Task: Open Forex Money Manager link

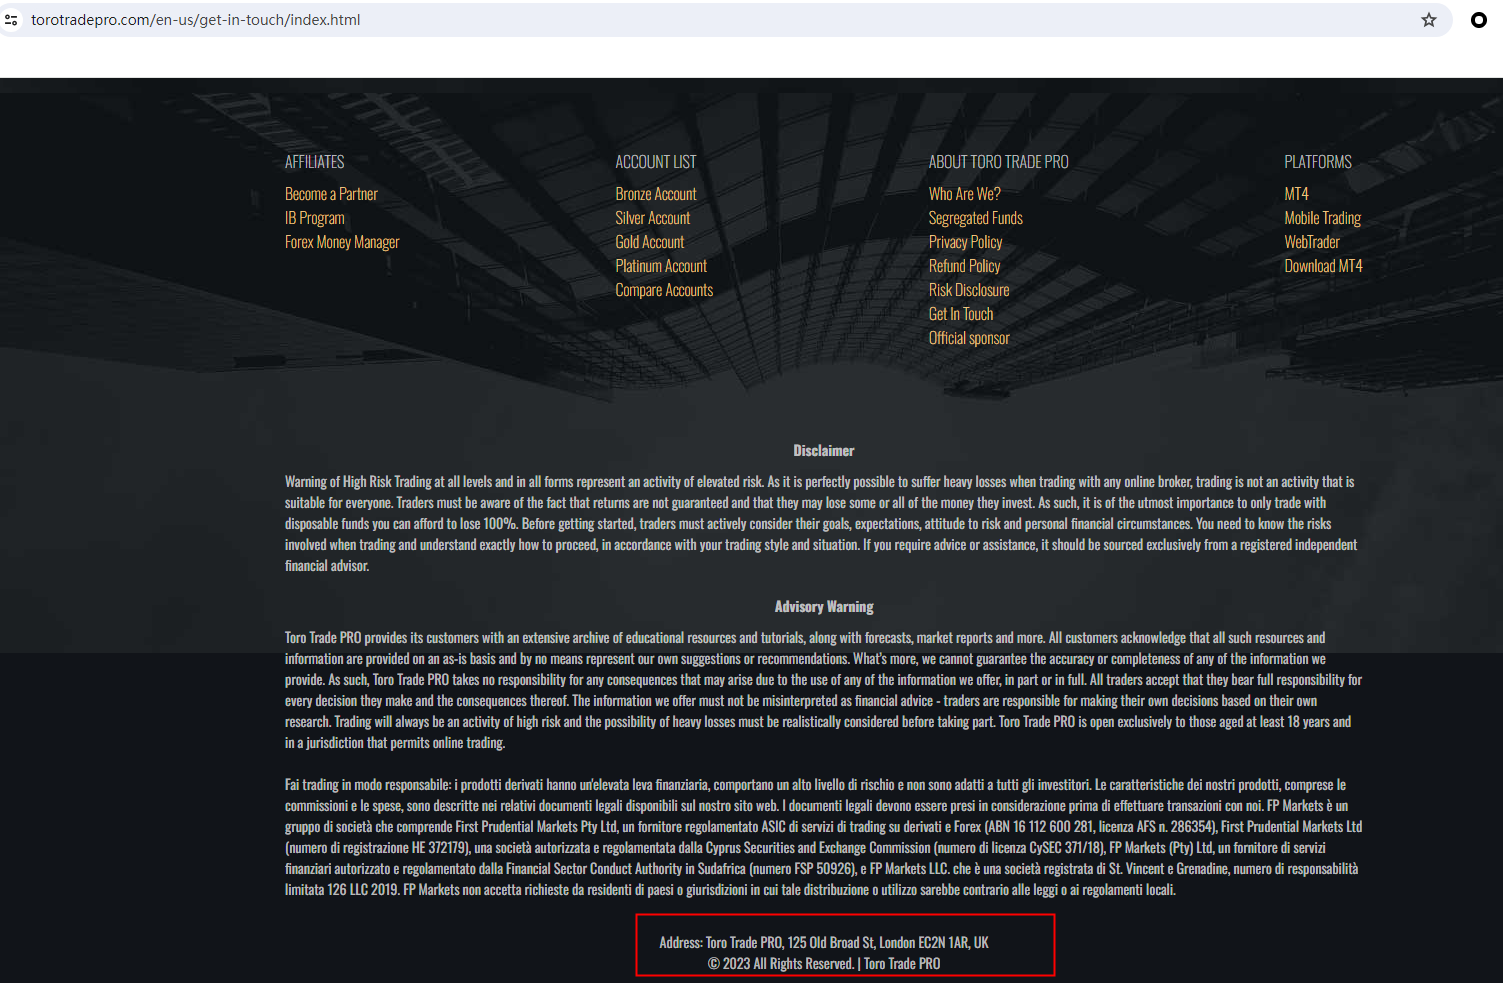Action: 342,242
